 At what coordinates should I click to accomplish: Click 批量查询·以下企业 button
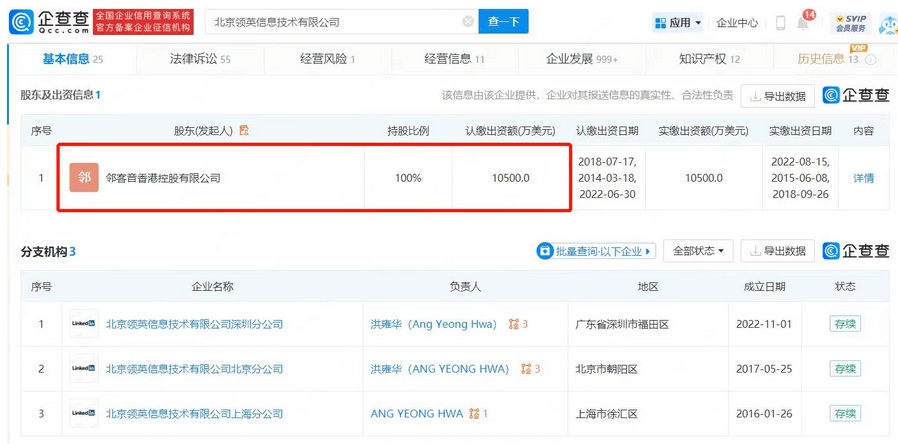(596, 251)
